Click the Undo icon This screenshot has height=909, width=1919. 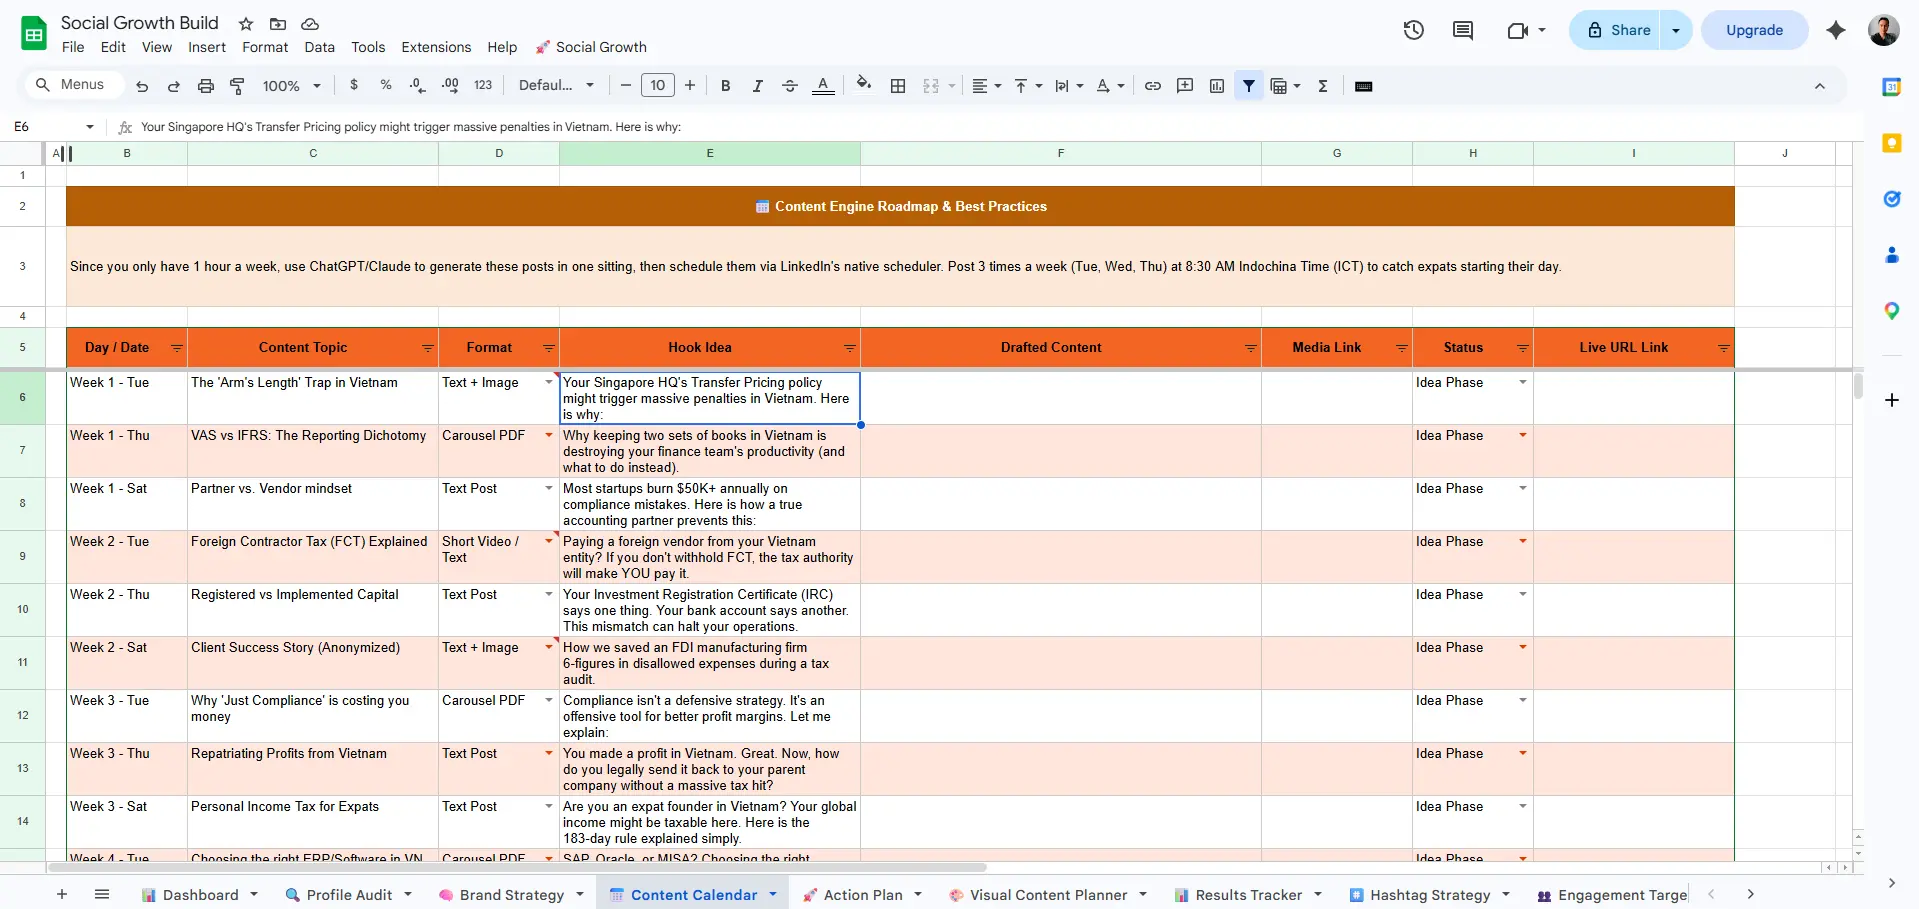[x=142, y=86]
